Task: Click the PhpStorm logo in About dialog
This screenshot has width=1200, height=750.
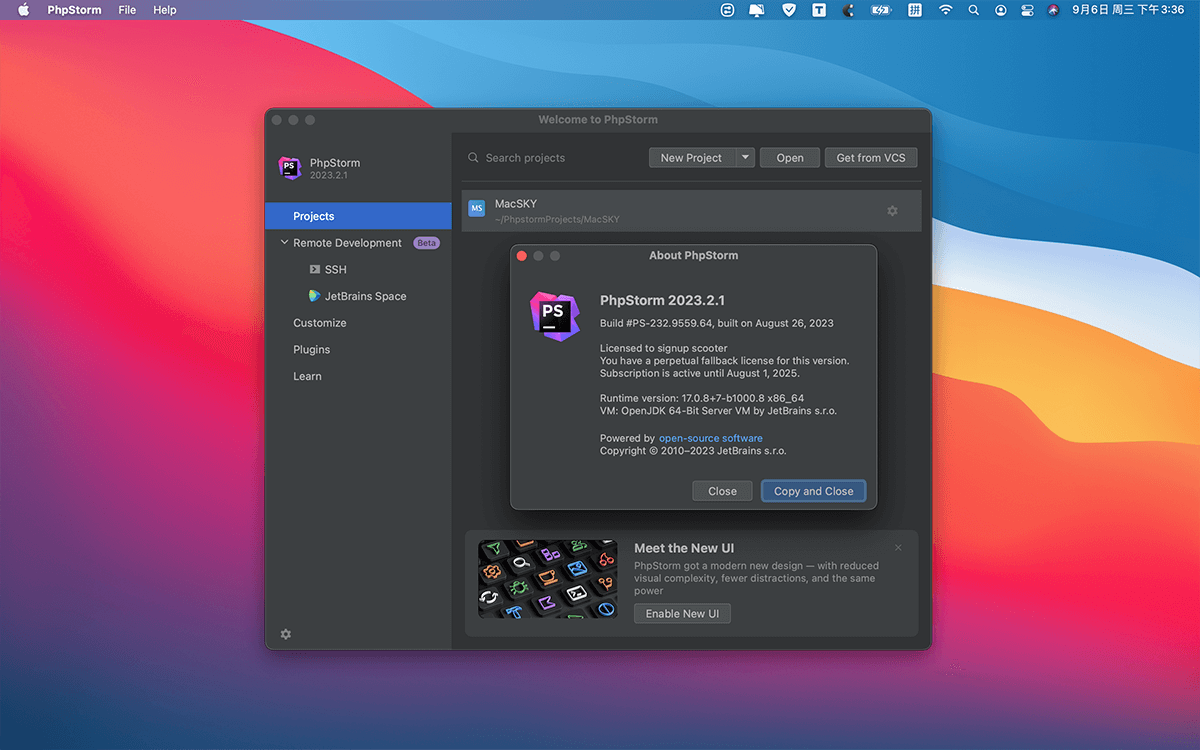Action: coord(555,316)
